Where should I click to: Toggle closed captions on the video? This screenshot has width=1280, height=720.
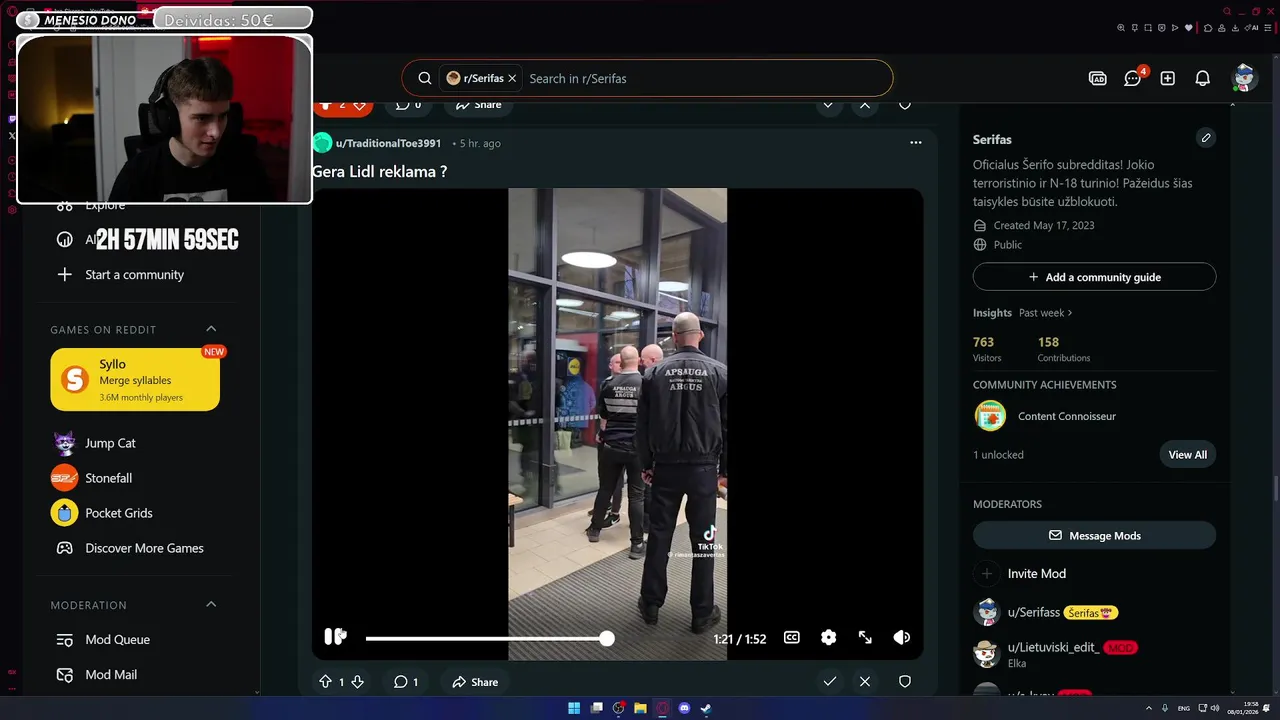coord(792,637)
